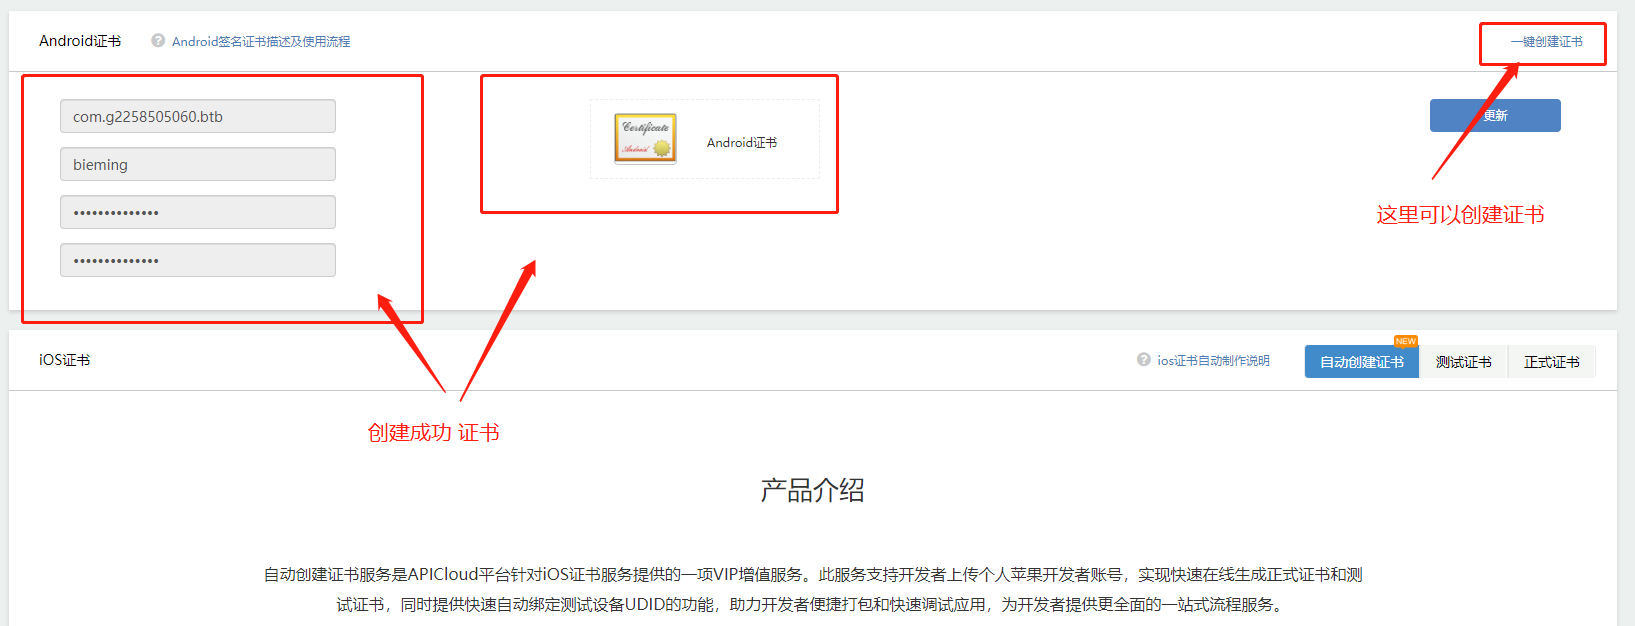The height and width of the screenshot is (626, 1635).
Task: Click the Android证书 label in certificate card
Action: 742,143
